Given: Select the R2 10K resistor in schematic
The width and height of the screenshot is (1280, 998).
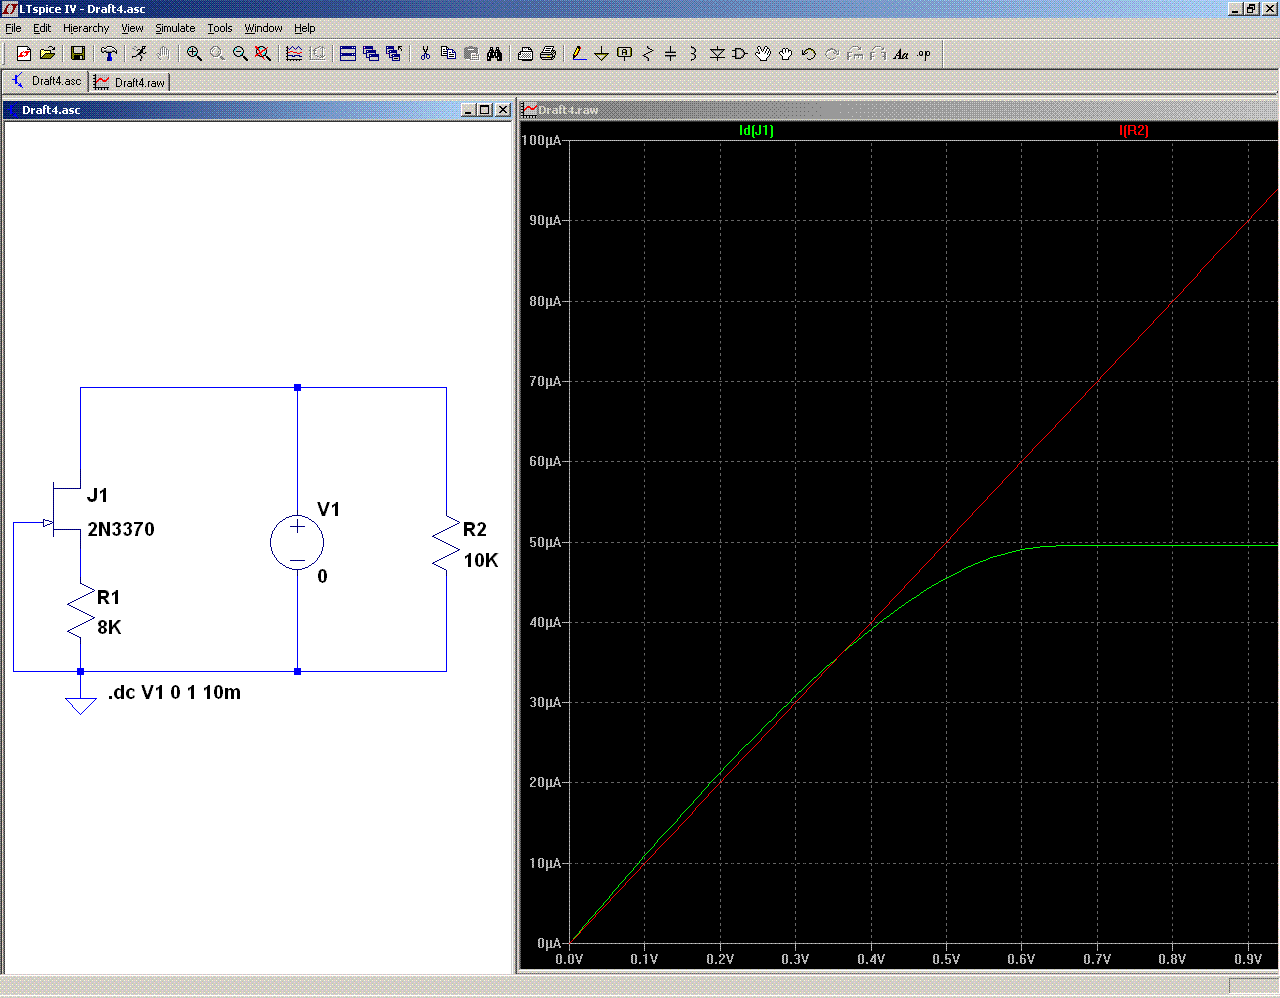Looking at the screenshot, I should 445,545.
